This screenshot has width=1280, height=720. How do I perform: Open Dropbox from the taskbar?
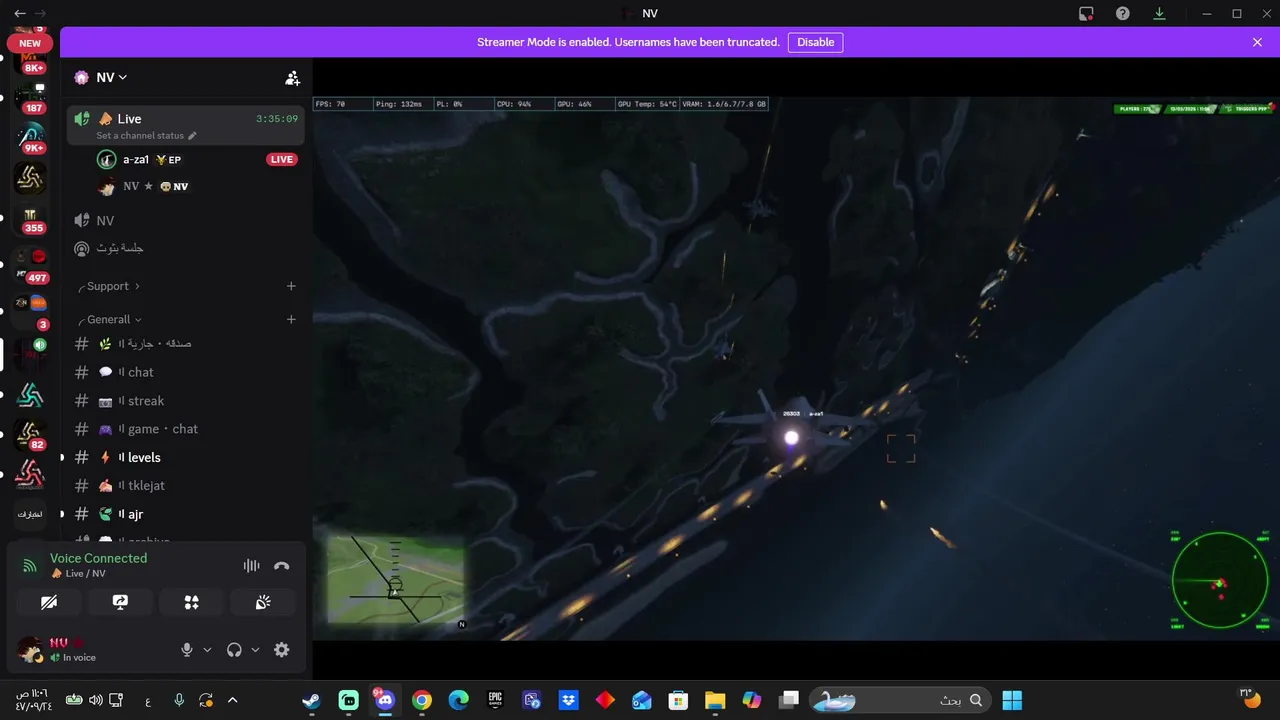(568, 700)
